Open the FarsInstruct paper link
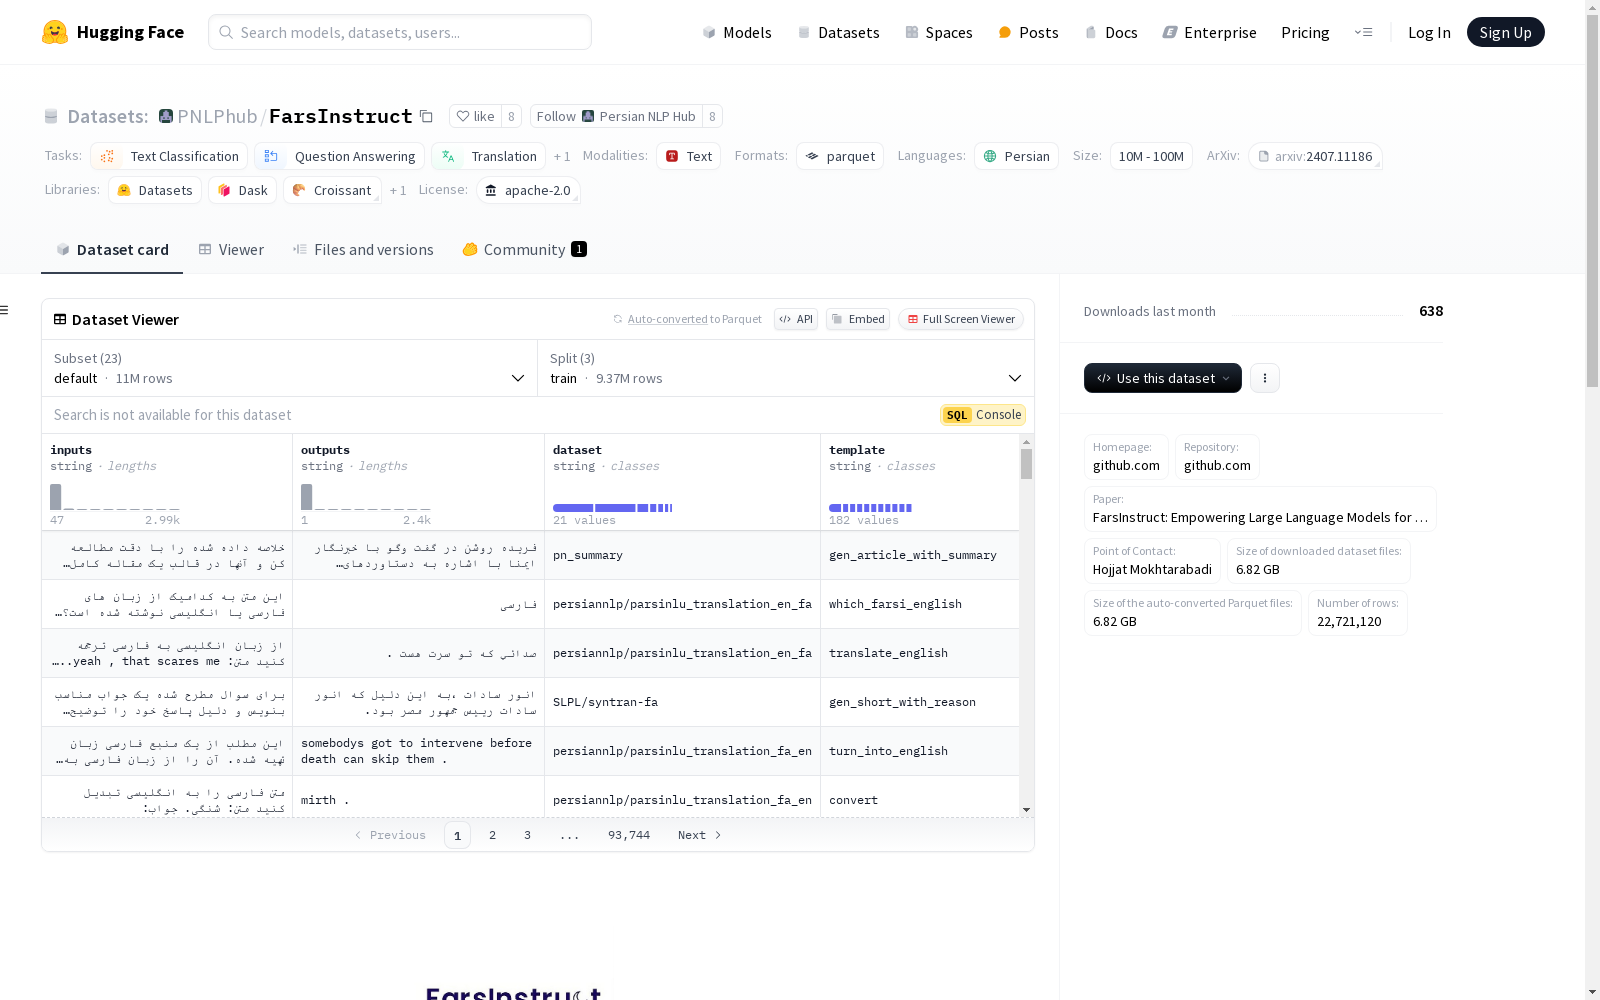Image resolution: width=1600 pixels, height=1000 pixels. [x=1260, y=509]
